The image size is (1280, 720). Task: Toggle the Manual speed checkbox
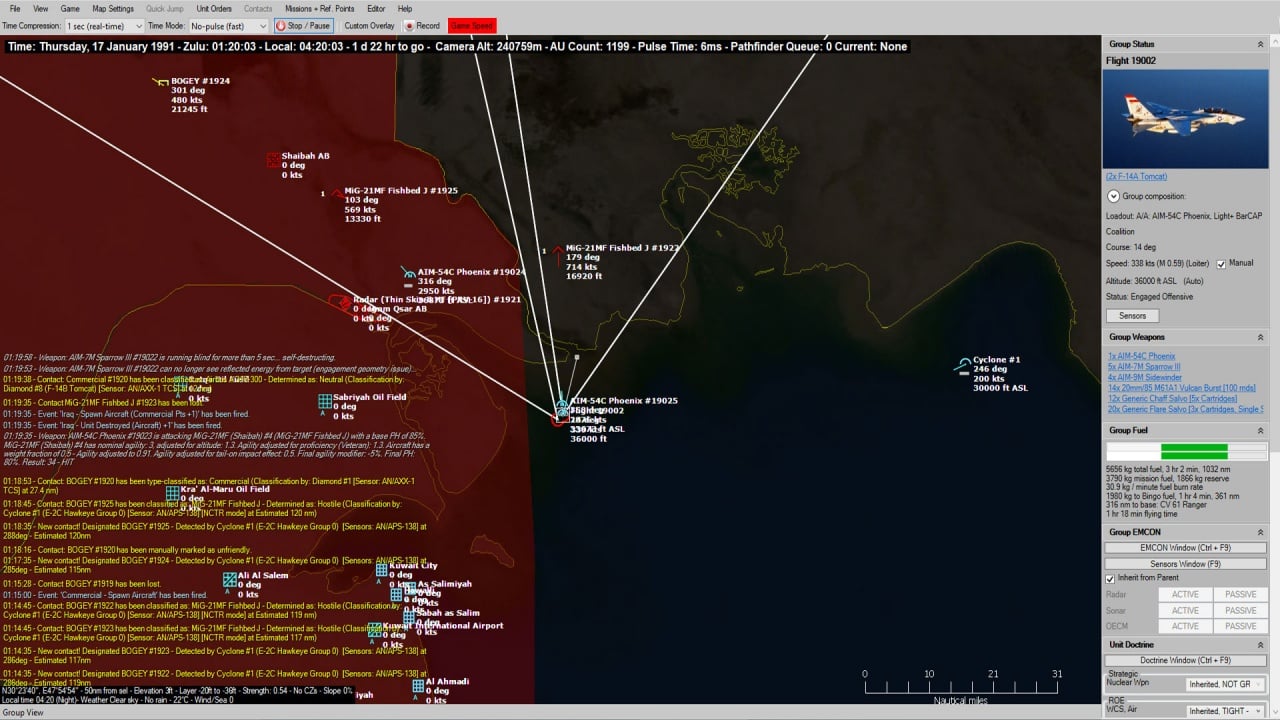1221,264
